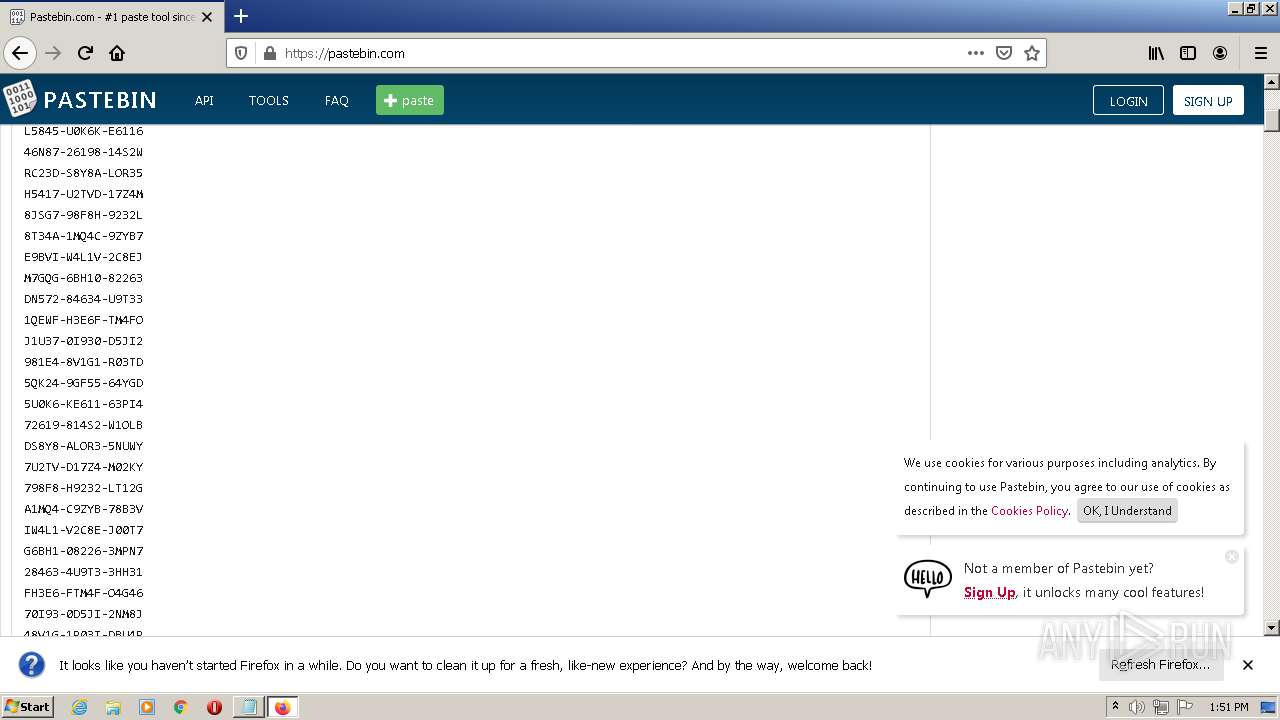Select the text 72619-814S2-W1OLB
Viewport: 1280px width, 720px height.
tap(84, 425)
